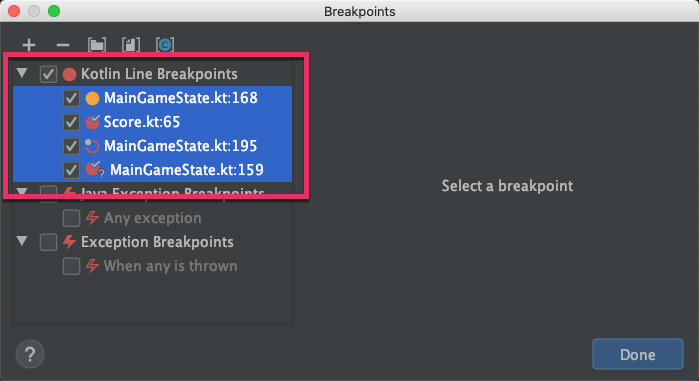
Task: Click the Score.kt:65 breakpoint icon
Action: pyautogui.click(x=92, y=122)
